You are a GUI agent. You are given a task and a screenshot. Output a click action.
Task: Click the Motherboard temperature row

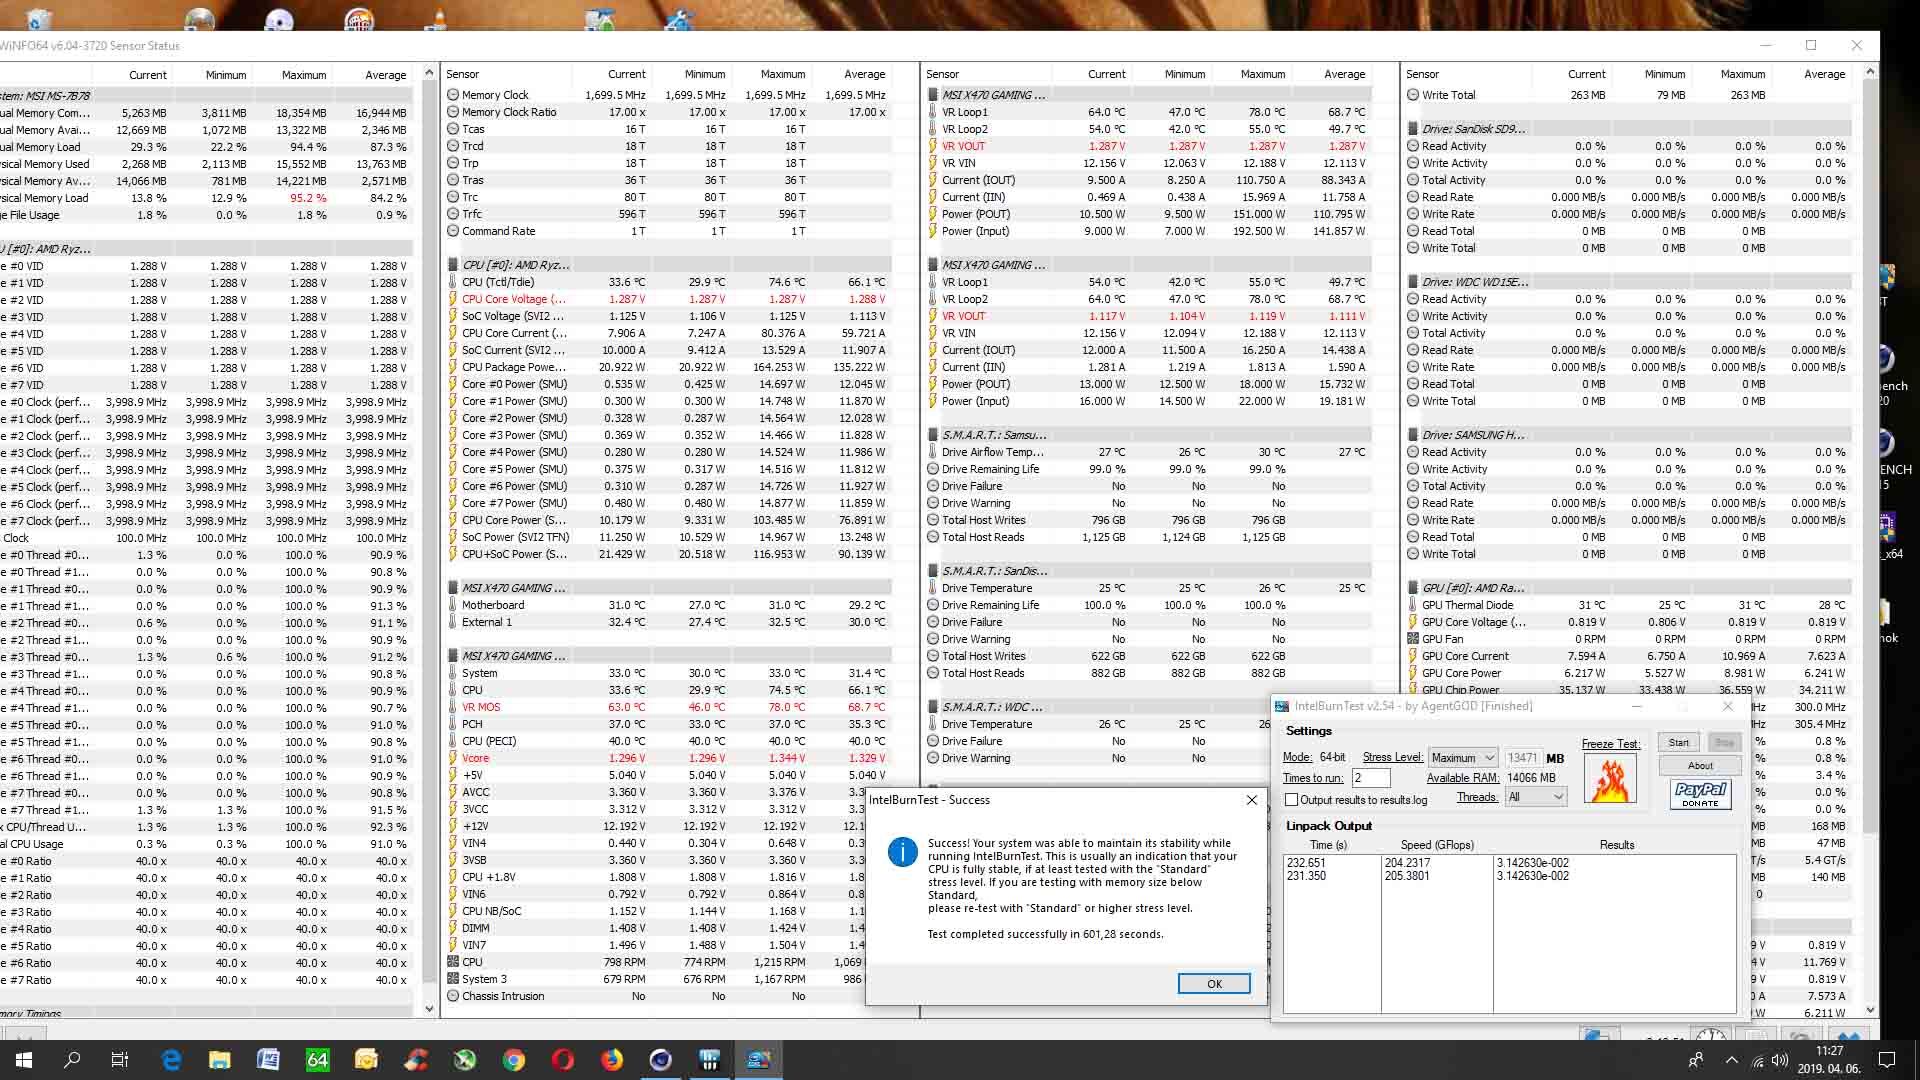pyautogui.click(x=668, y=605)
